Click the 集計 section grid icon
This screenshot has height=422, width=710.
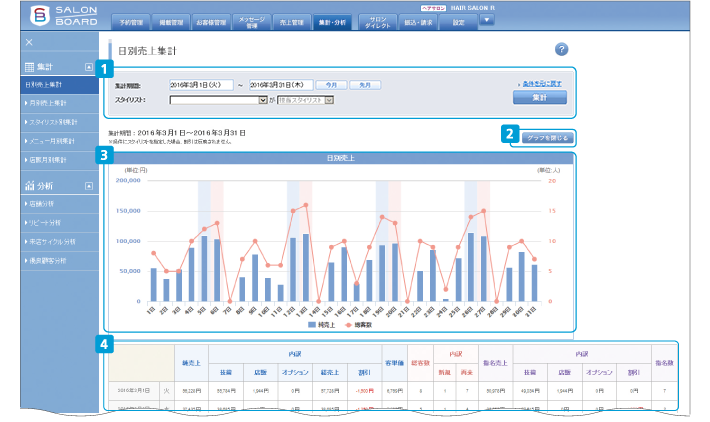click(30, 67)
